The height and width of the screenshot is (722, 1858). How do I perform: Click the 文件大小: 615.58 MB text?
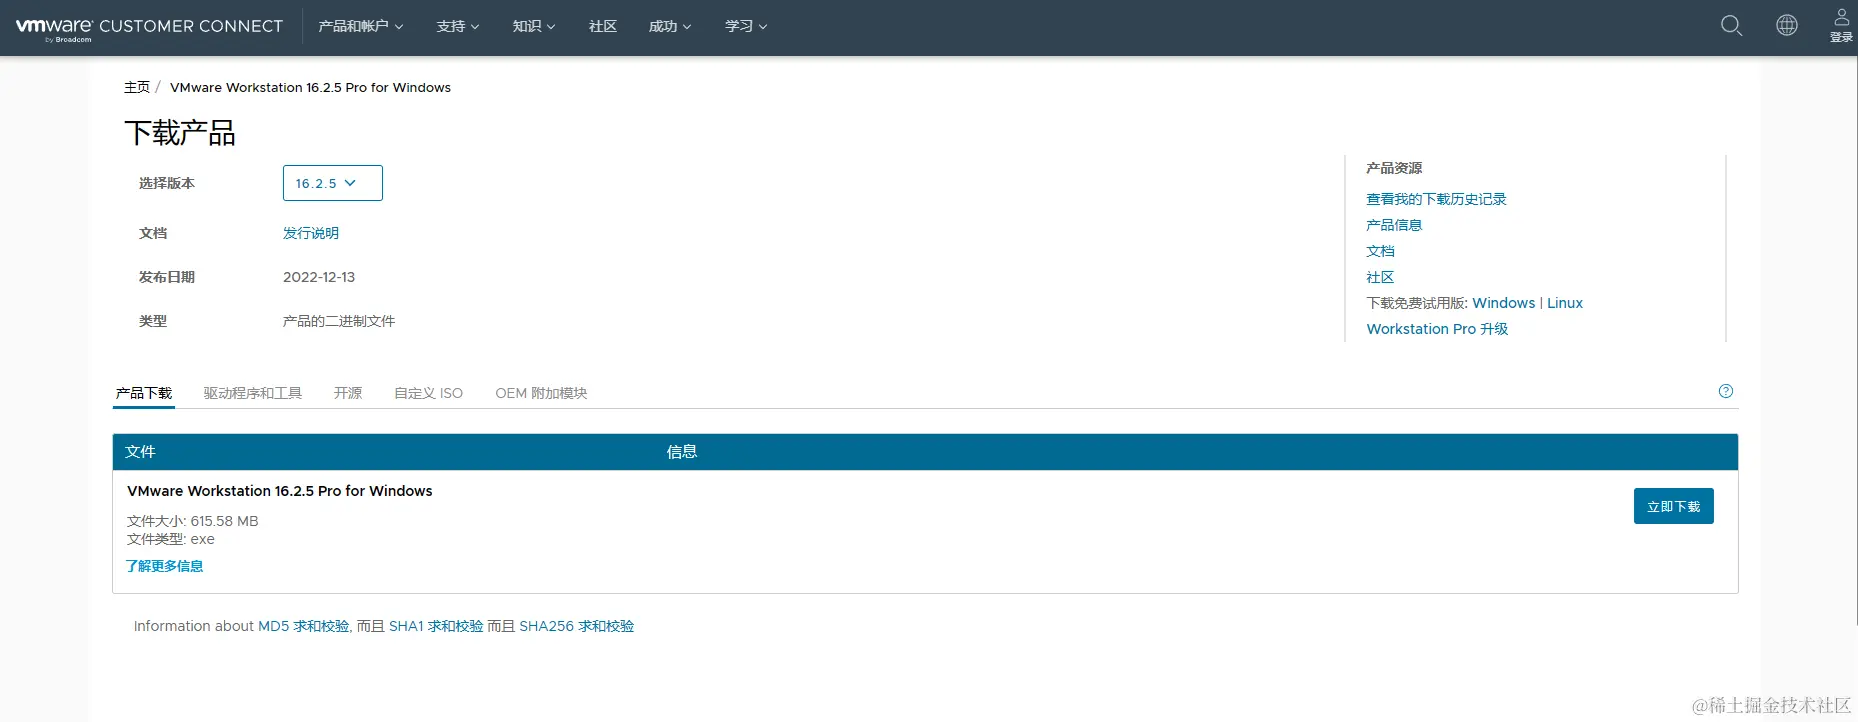click(x=193, y=521)
